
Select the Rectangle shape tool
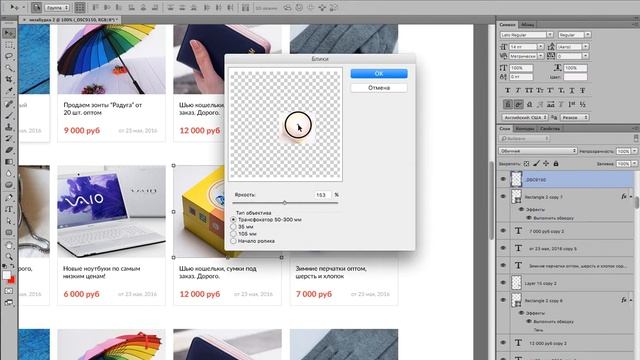9,232
